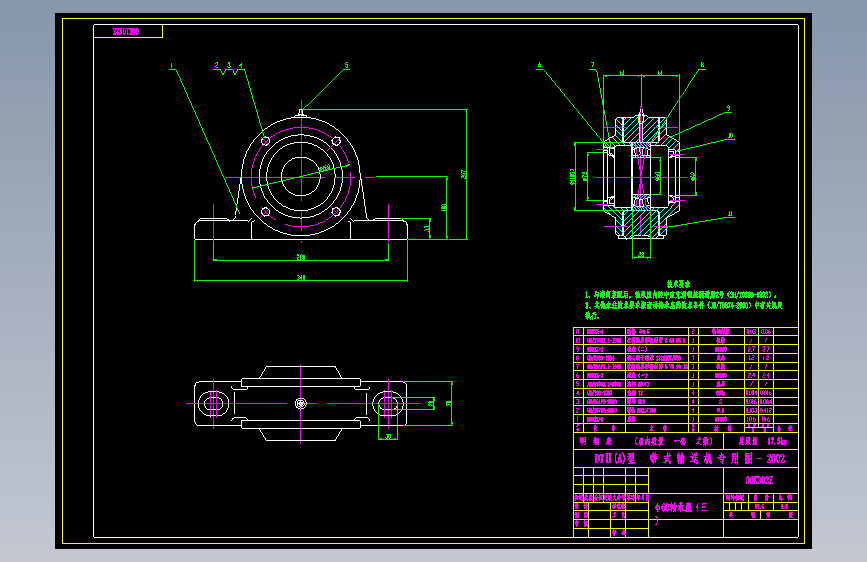This screenshot has height=562, width=867.
Task: Click the '17.5kg' total weight text
Action: tap(777, 441)
